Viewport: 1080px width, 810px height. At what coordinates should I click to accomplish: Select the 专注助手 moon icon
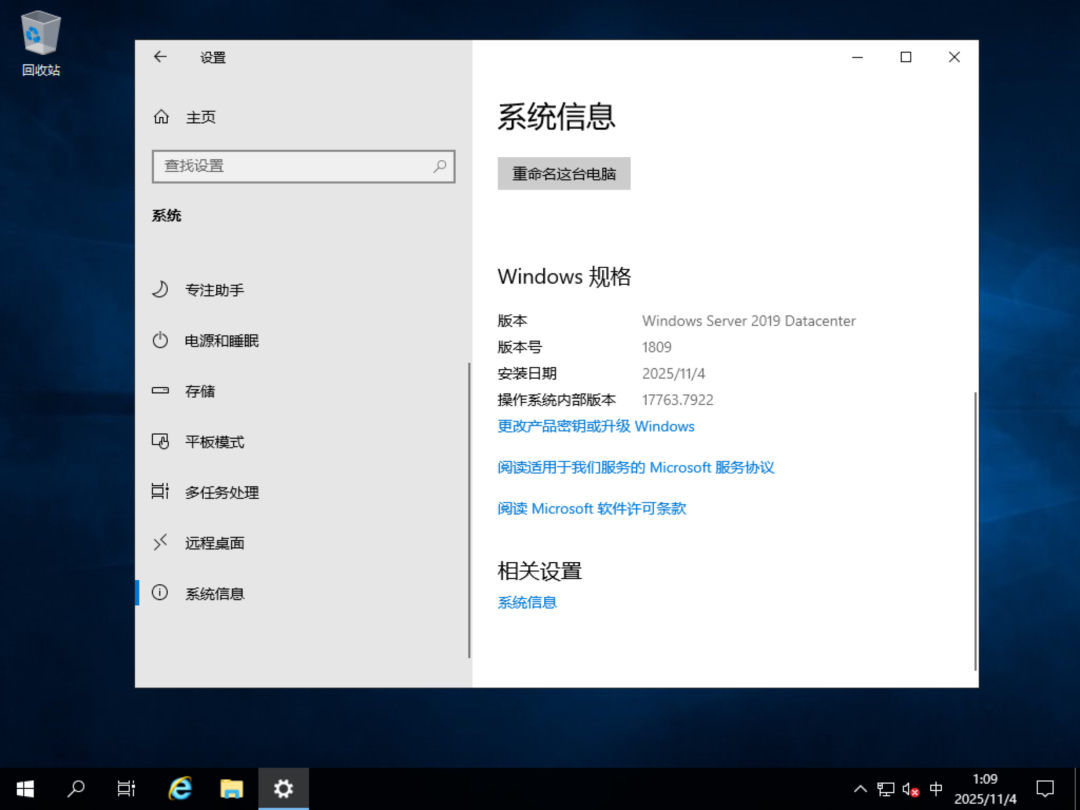tap(160, 289)
